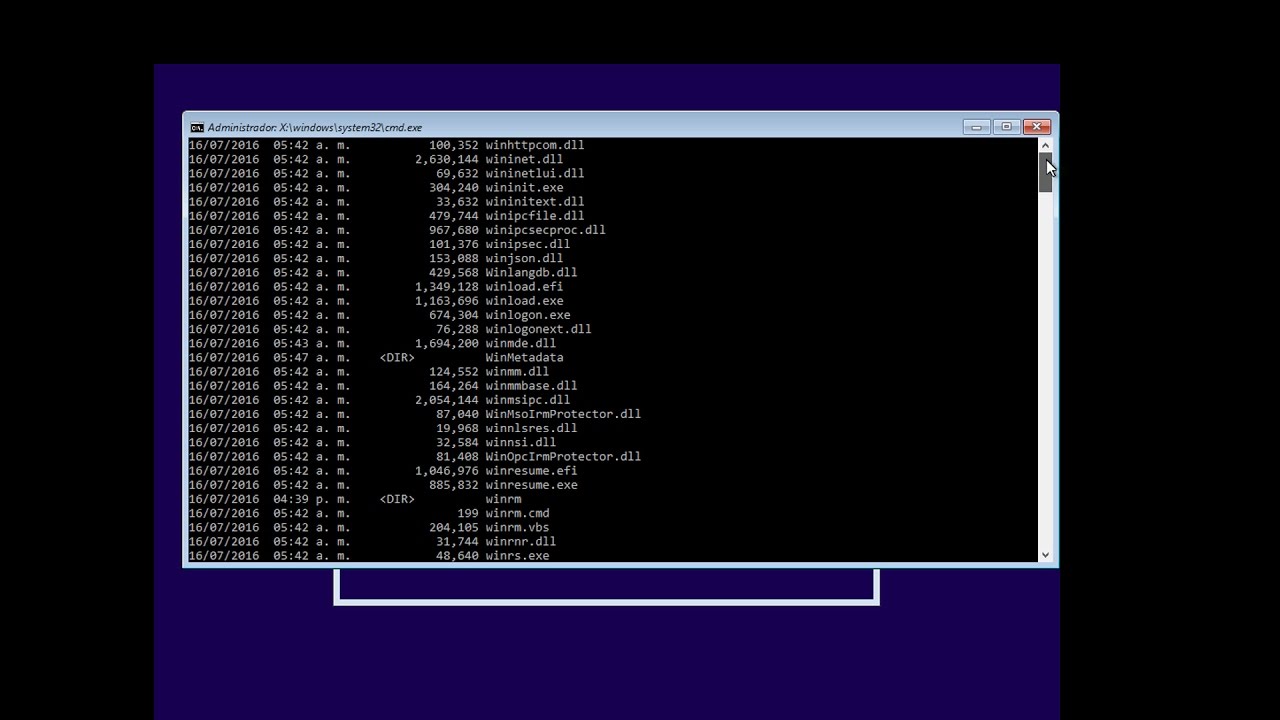Click the <DIR> marker beside WinMetadata
Image resolution: width=1280 pixels, height=720 pixels.
(397, 357)
